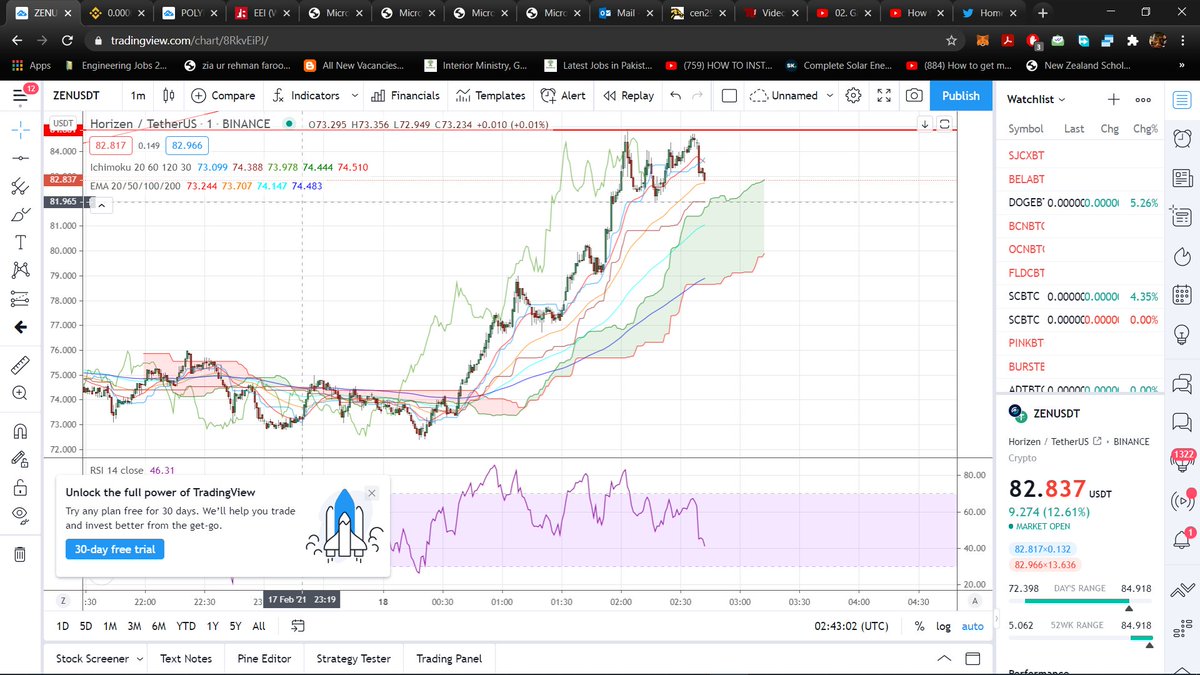The height and width of the screenshot is (675, 1200).
Task: Open the Engineering Jobs bookmark
Action: [116, 65]
